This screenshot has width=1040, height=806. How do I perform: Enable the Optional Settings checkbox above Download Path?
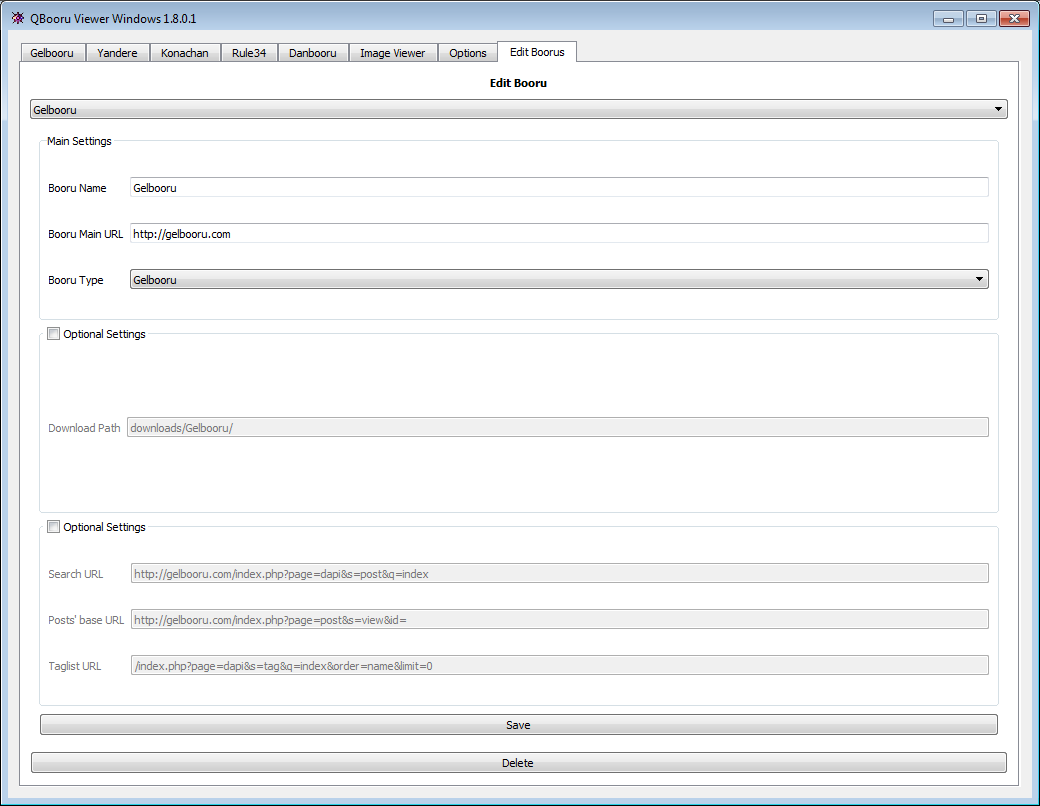click(x=54, y=334)
